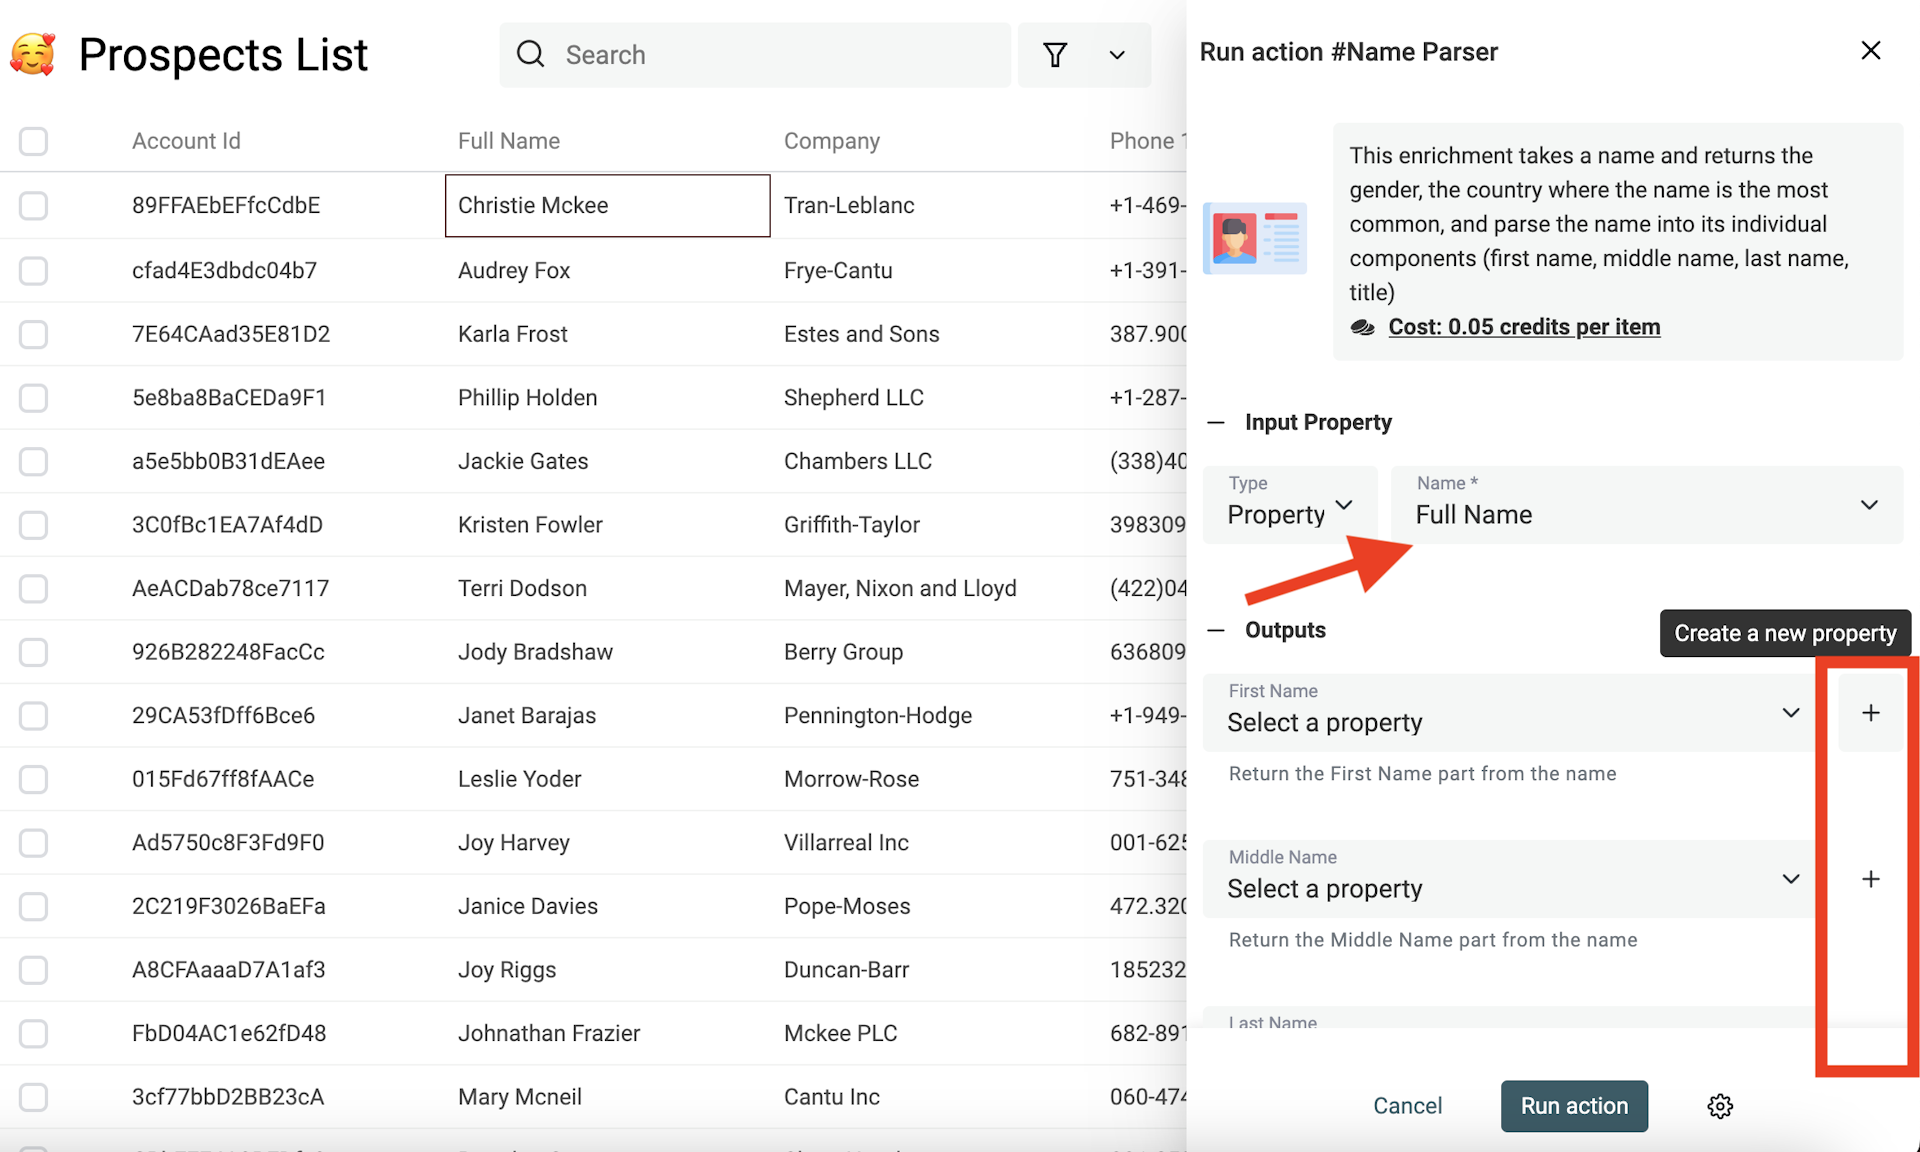The height and width of the screenshot is (1152, 1920).
Task: Open the settings gear next to Run action
Action: [1720, 1106]
